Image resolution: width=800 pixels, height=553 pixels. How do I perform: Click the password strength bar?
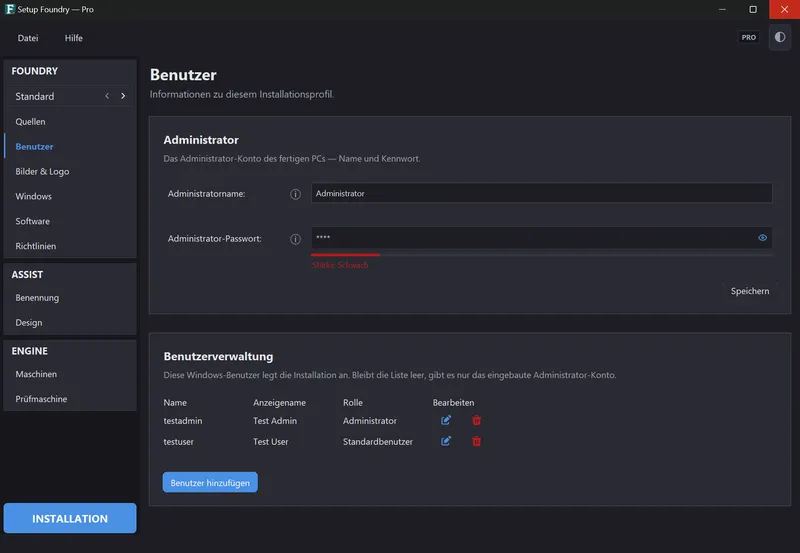tap(541, 254)
